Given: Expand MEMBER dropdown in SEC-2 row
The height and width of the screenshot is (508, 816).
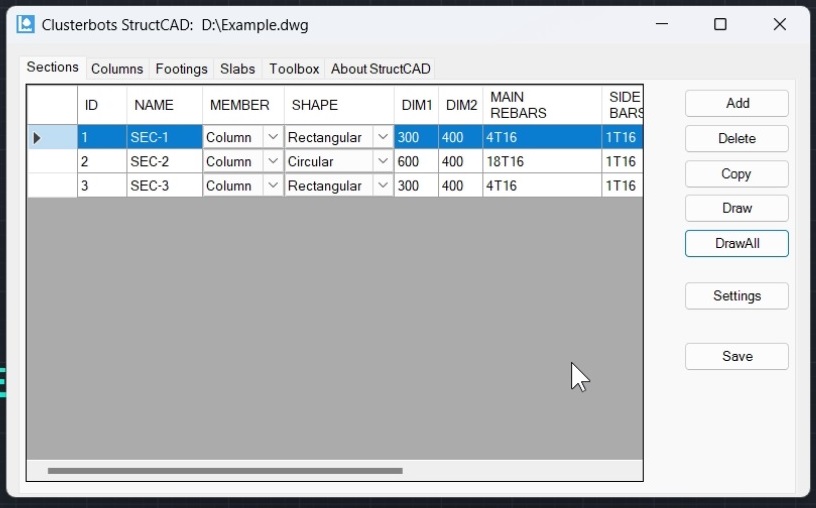Looking at the screenshot, I should click(273, 161).
